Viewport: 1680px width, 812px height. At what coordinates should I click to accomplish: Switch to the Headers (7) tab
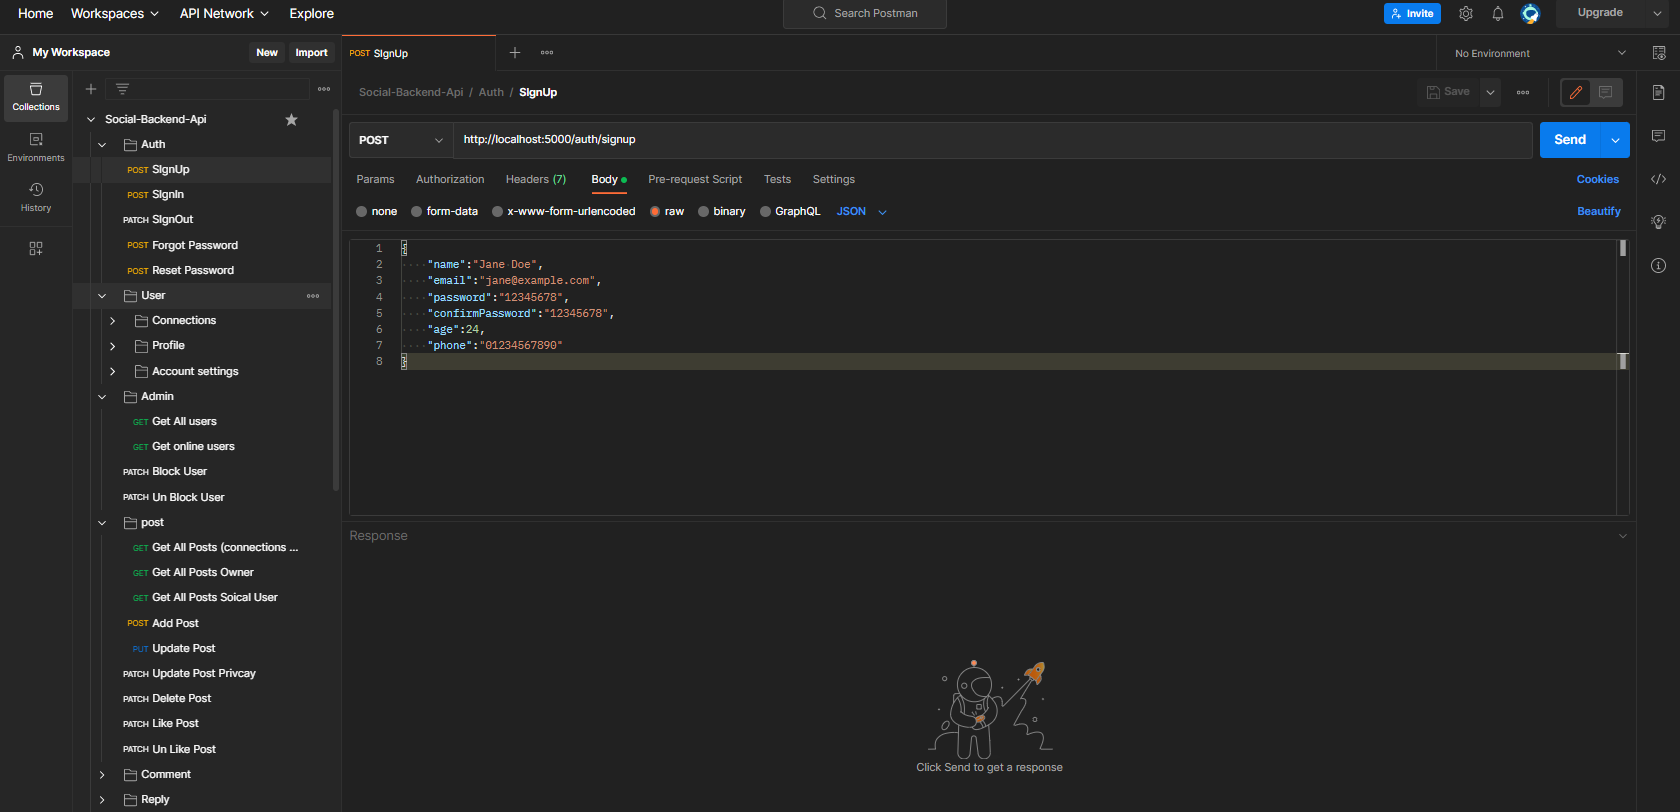tap(536, 180)
